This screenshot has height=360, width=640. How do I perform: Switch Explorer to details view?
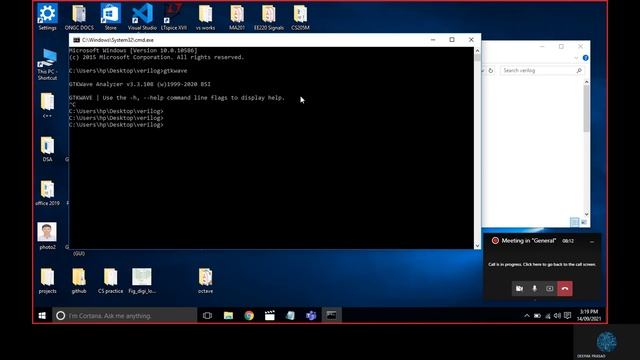point(574,222)
